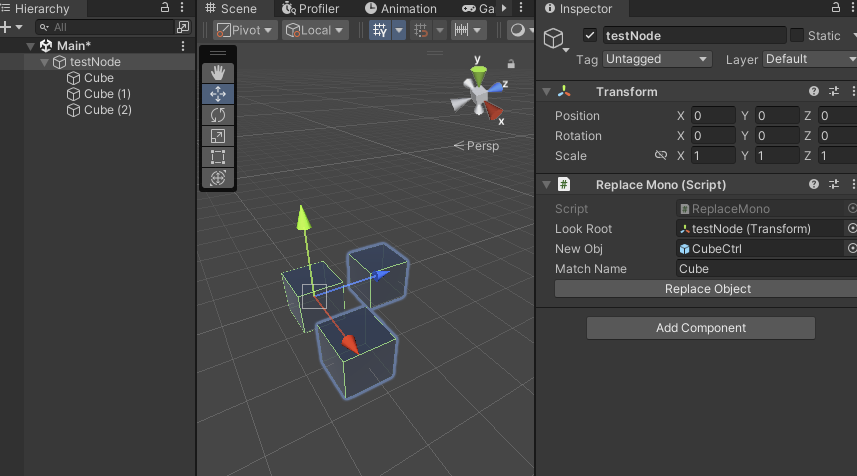
Task: Toggle Local/Global handle rotation
Action: [315, 30]
